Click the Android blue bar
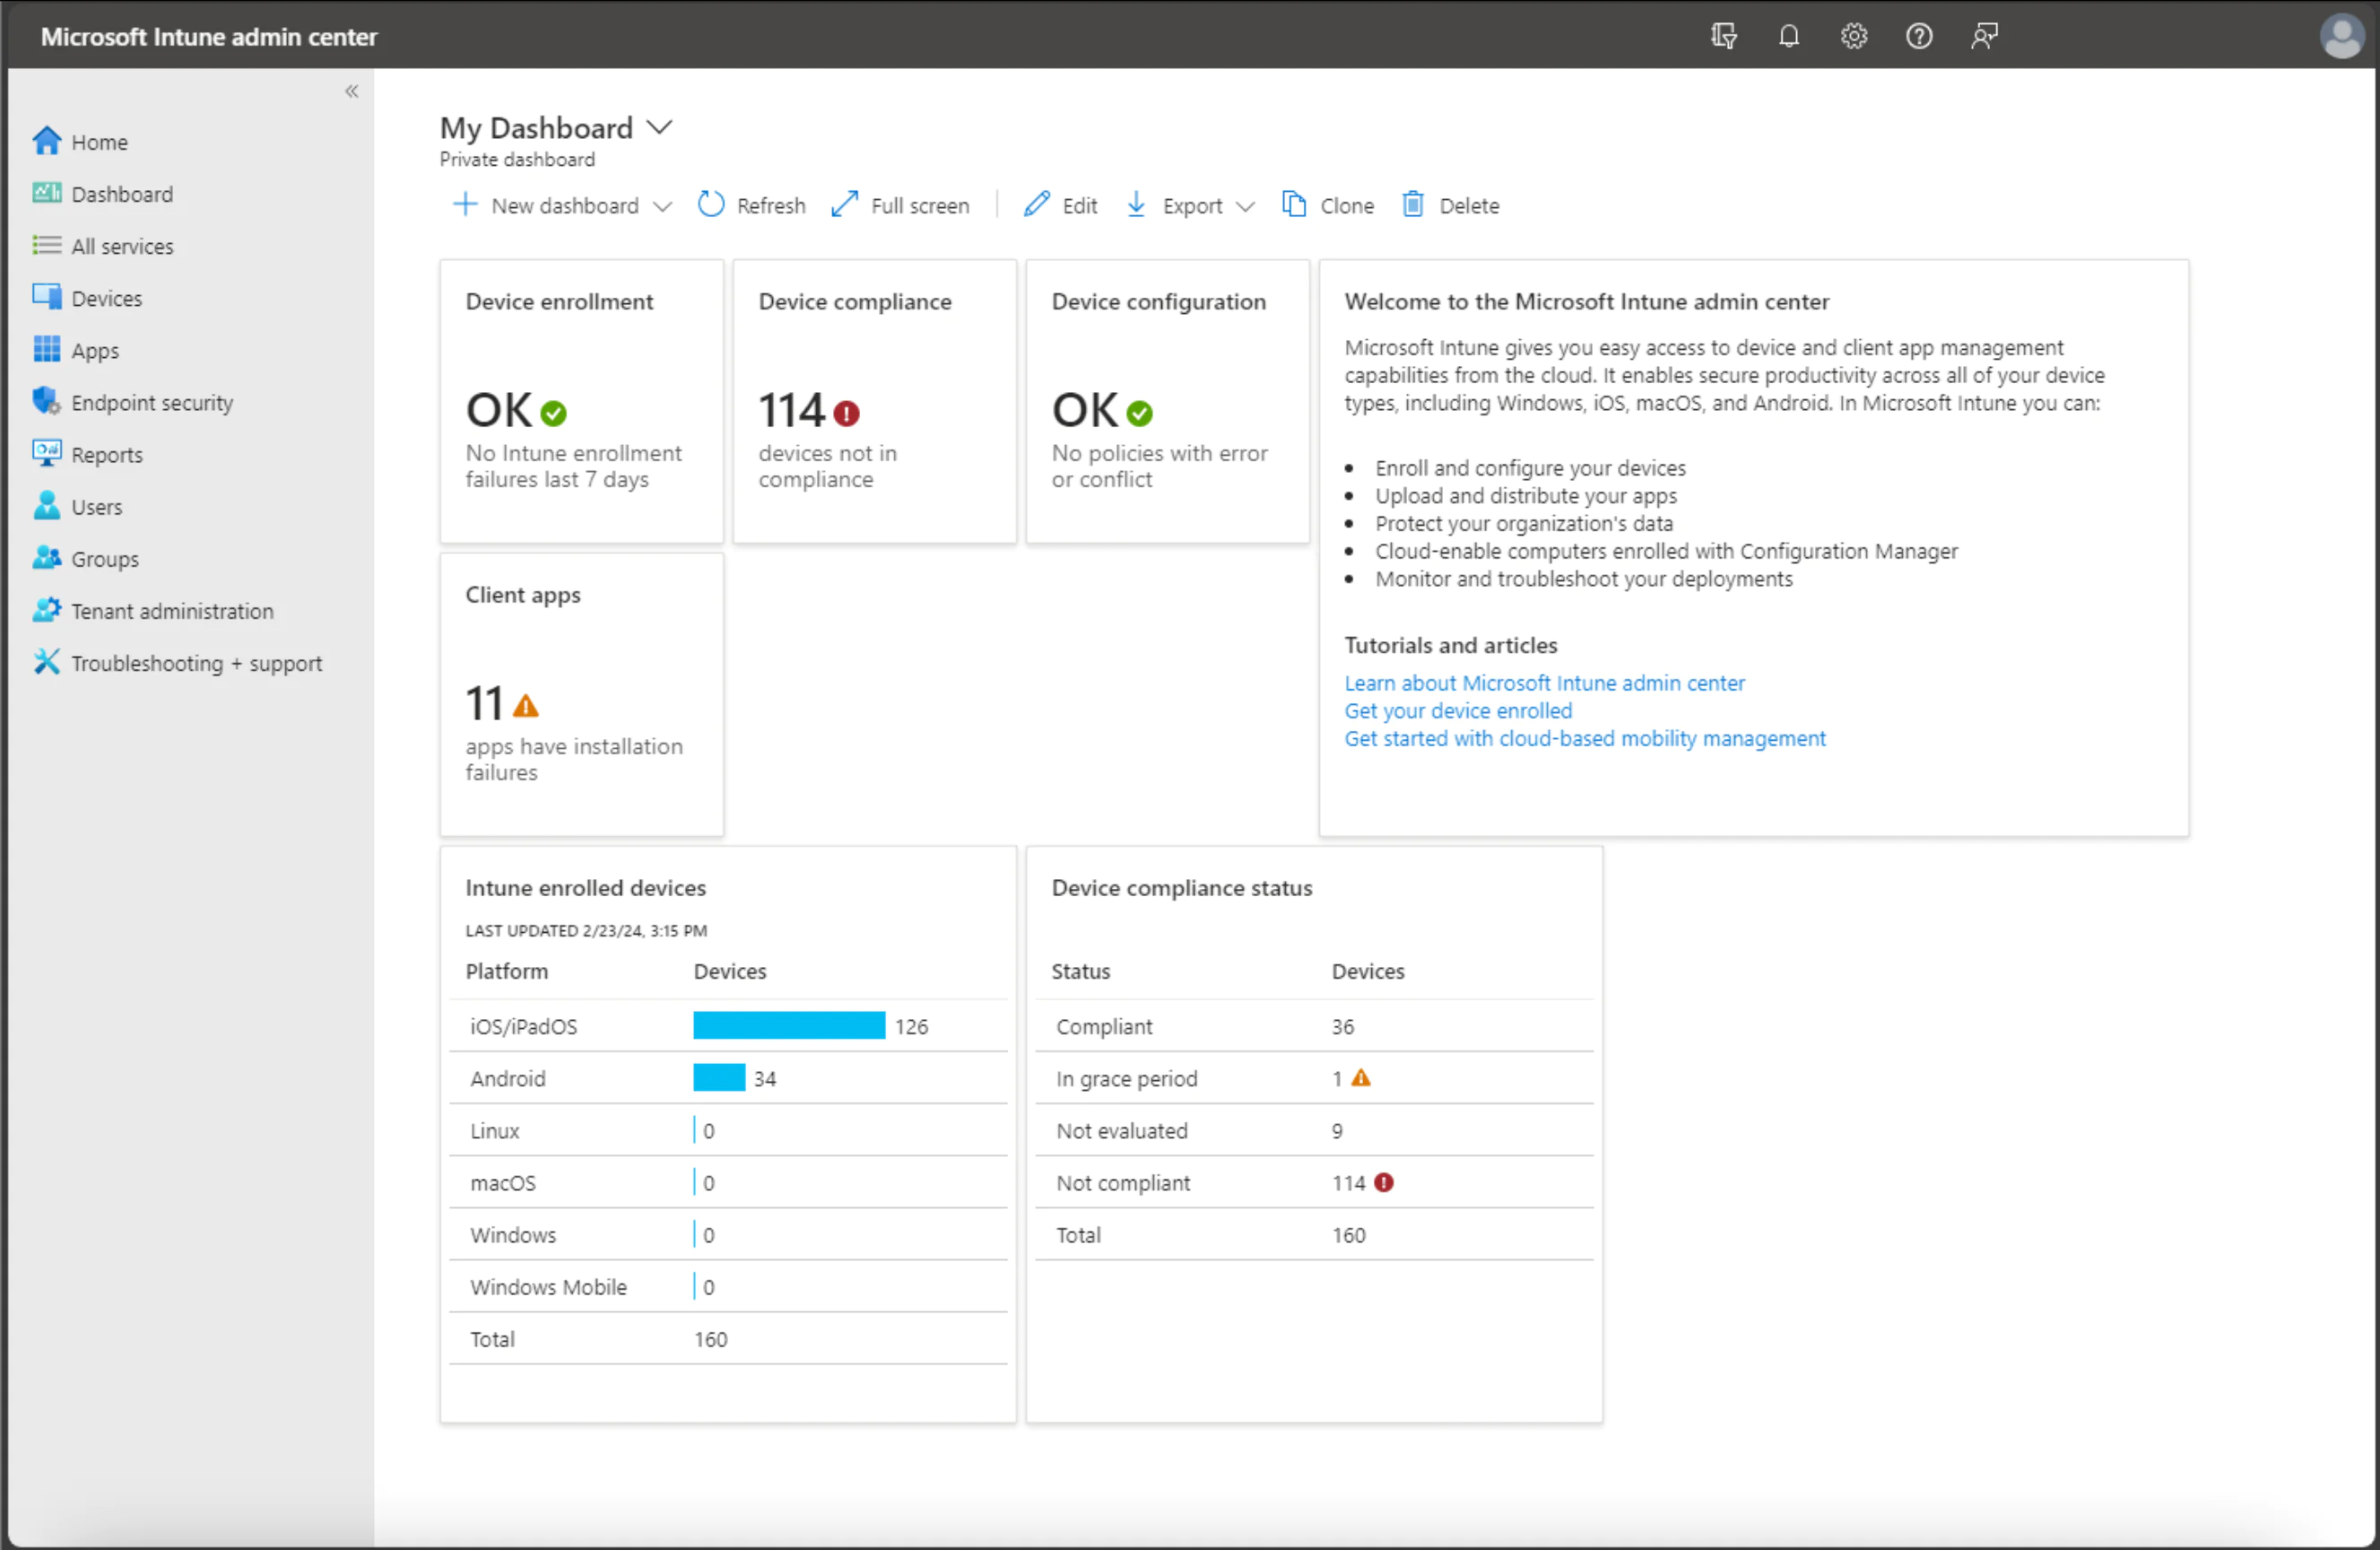Screen dimensions: 2380x1550 (x=719, y=1077)
